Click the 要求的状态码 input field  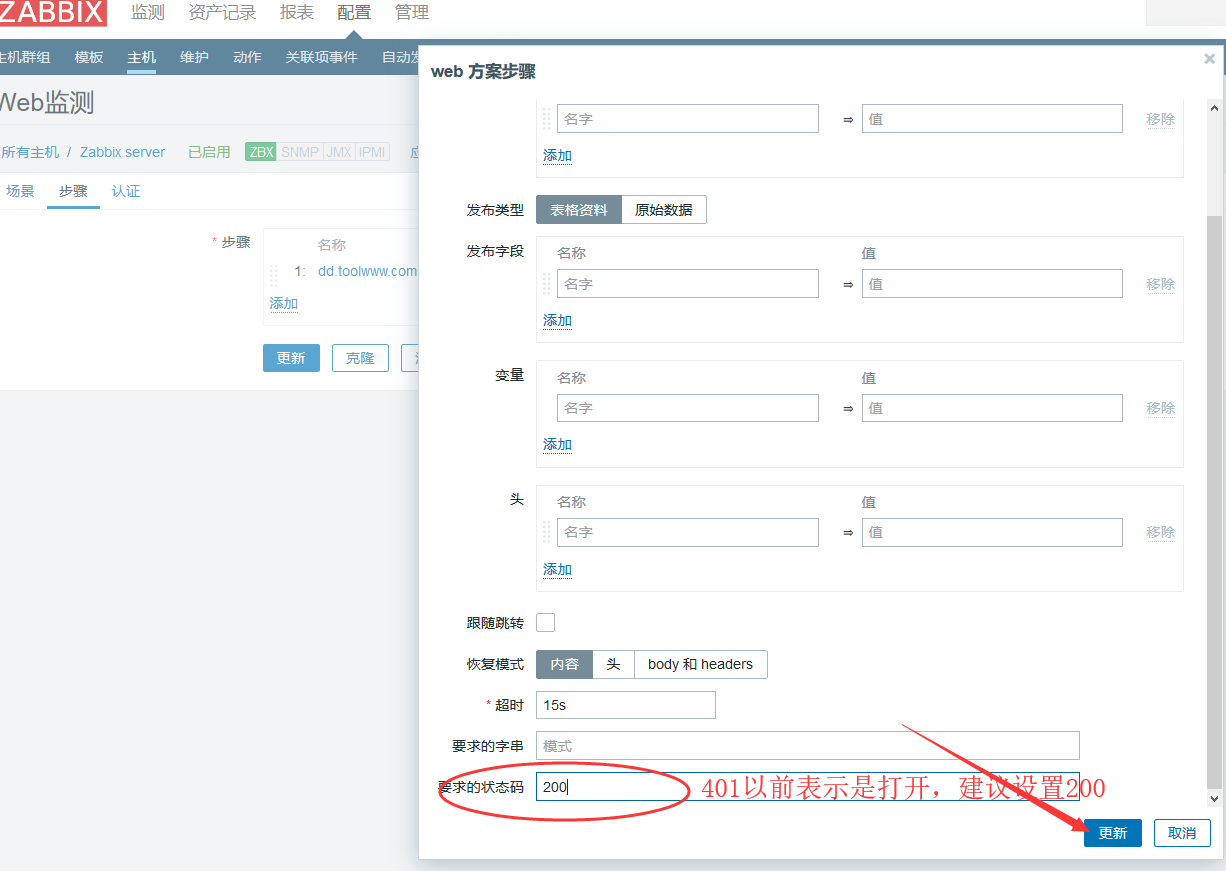pyautogui.click(x=808, y=787)
